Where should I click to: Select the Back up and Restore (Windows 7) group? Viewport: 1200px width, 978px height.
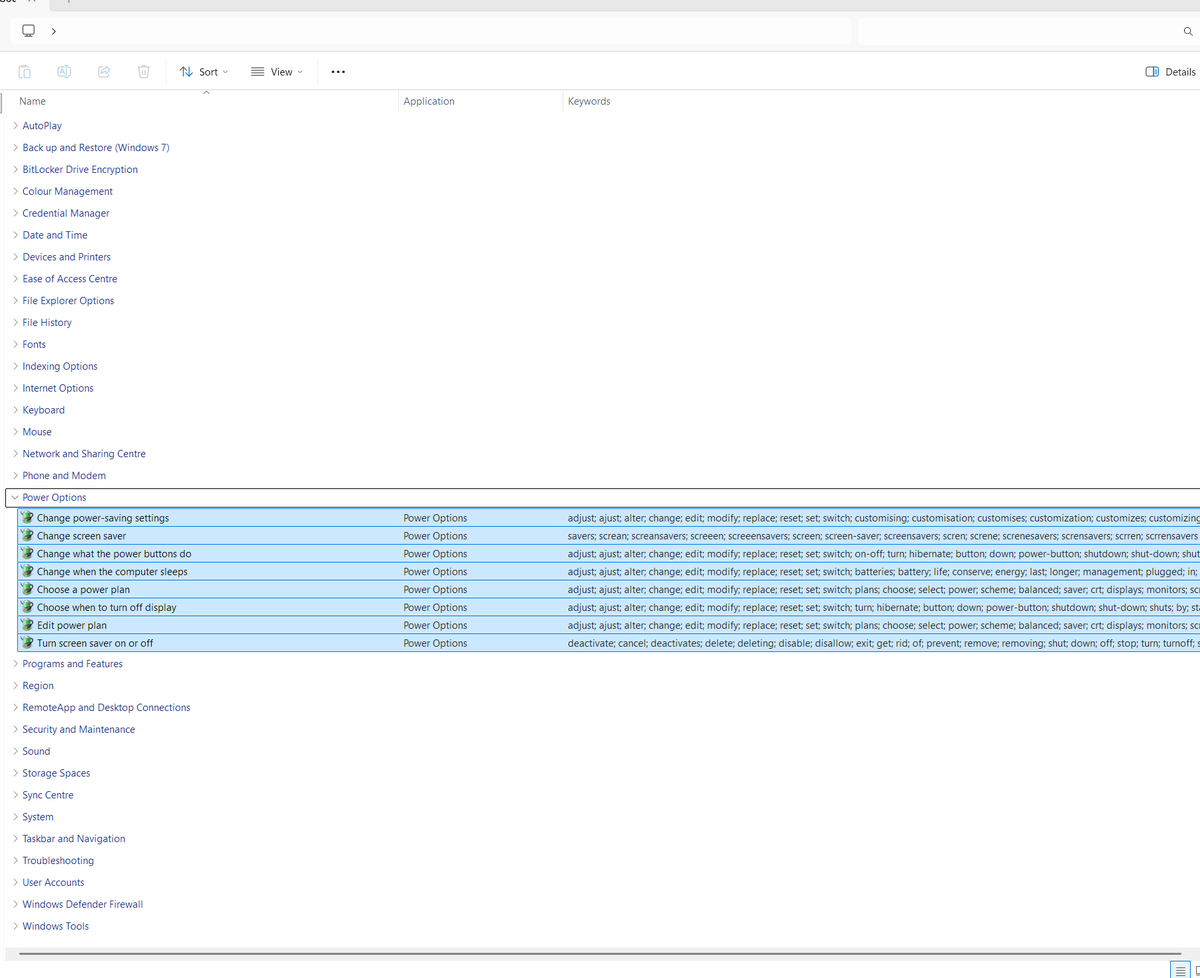coord(96,148)
